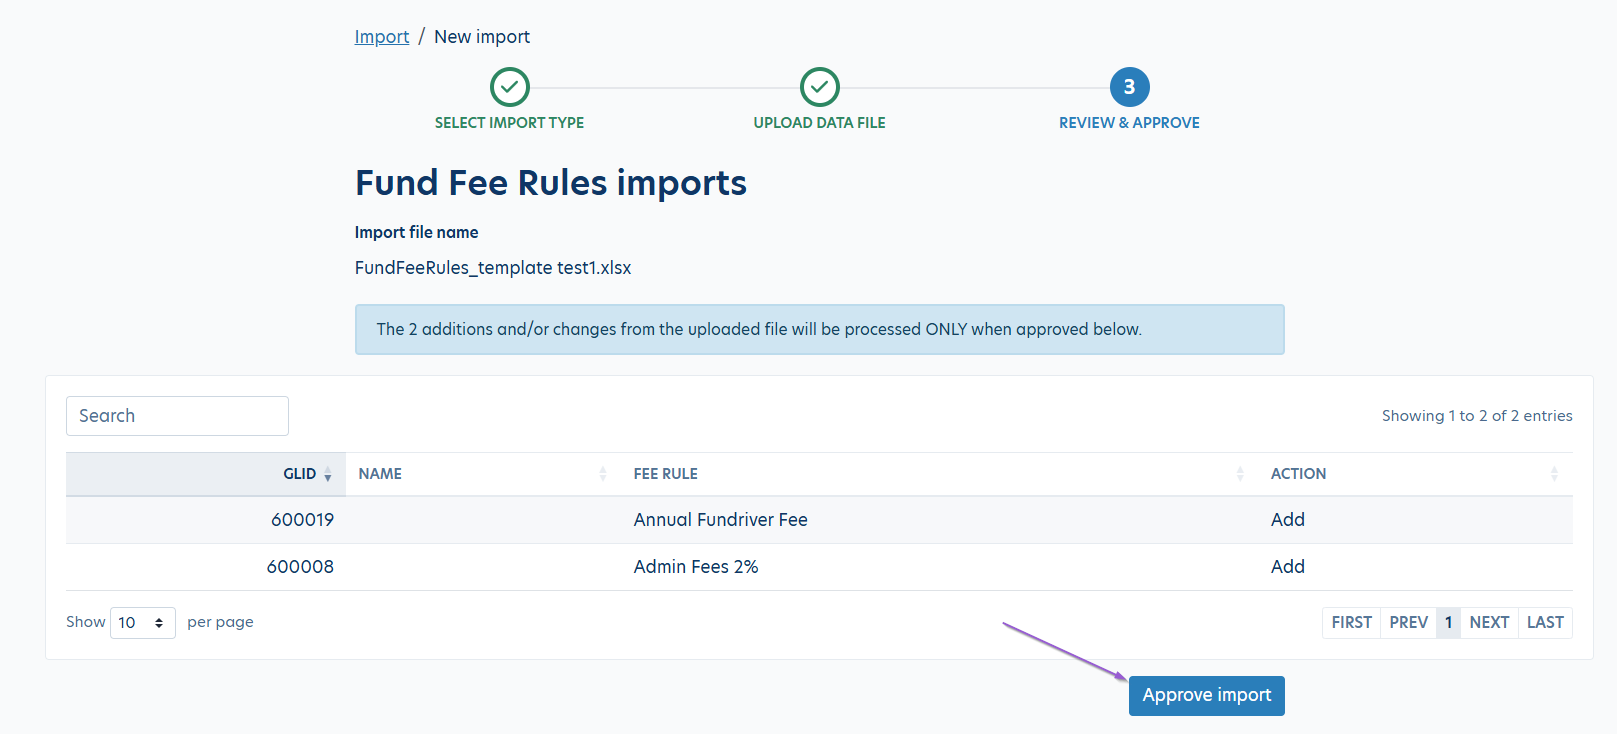Click the Upload Data File checkmark icon
The width and height of the screenshot is (1617, 734).
click(819, 87)
